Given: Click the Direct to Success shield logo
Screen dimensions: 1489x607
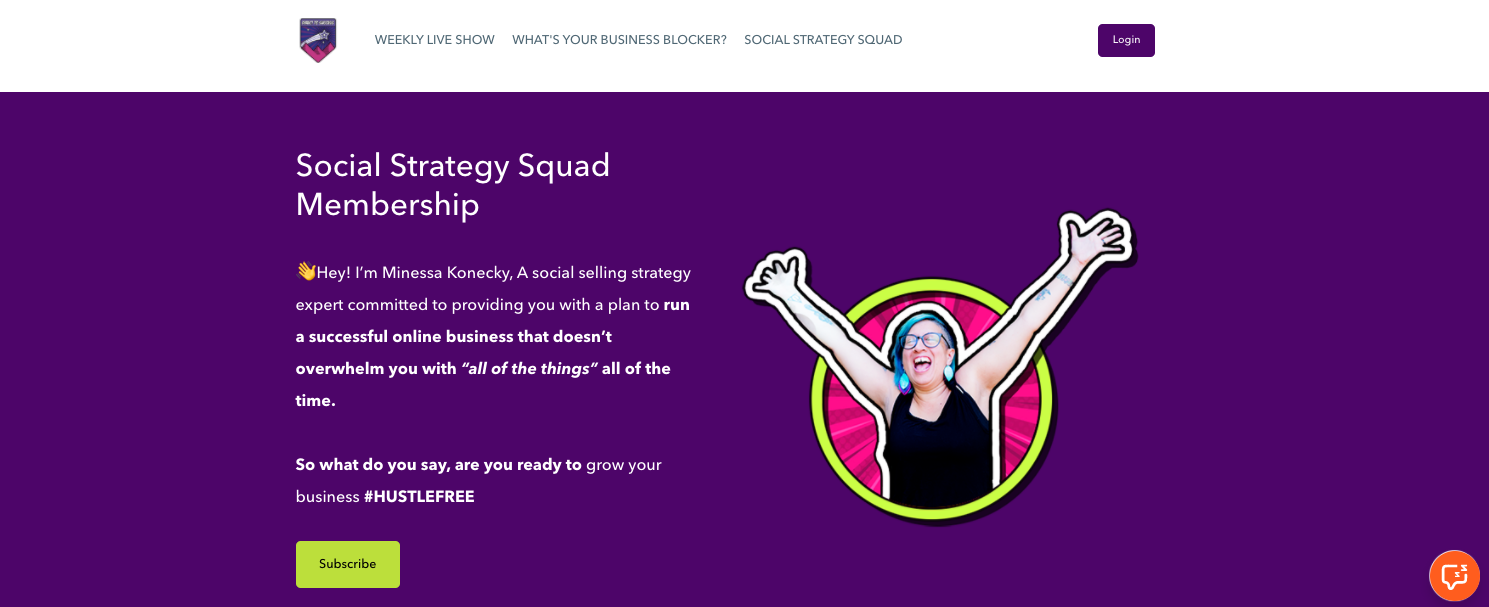Looking at the screenshot, I should tap(318, 40).
